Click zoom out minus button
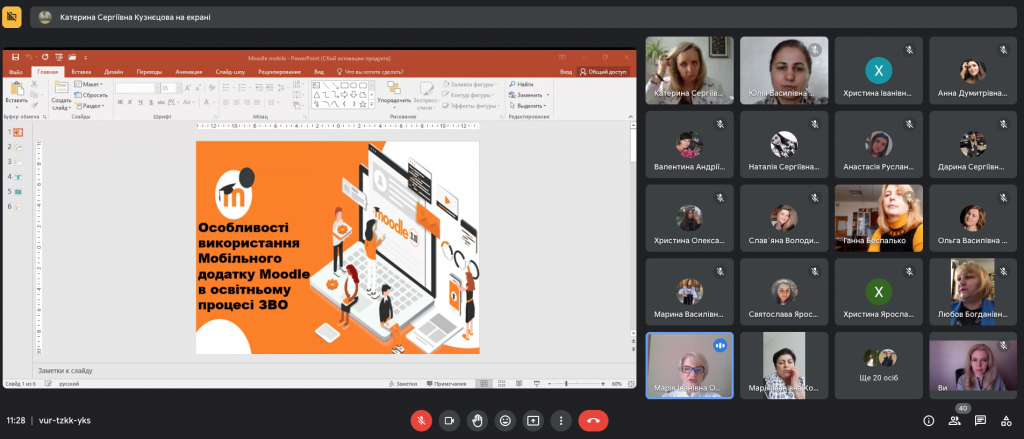1024x439 pixels. 550,384
